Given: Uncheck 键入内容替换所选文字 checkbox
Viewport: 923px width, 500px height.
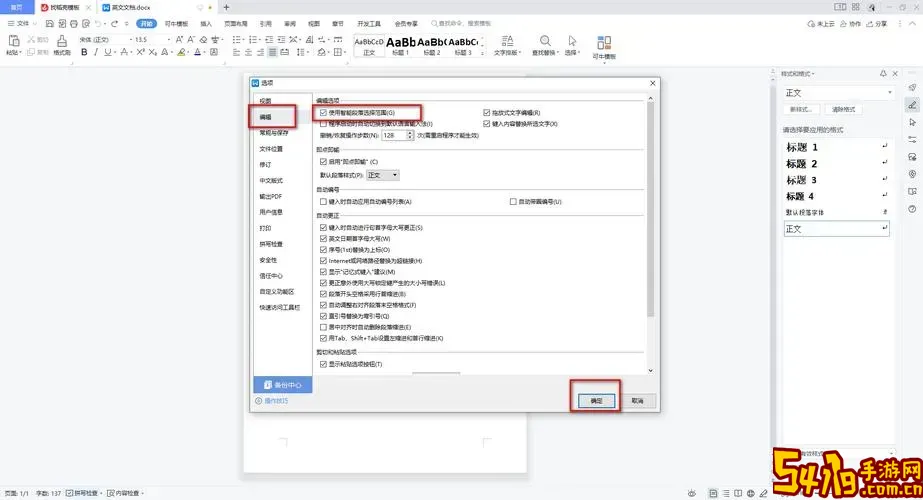Looking at the screenshot, I should (487, 124).
